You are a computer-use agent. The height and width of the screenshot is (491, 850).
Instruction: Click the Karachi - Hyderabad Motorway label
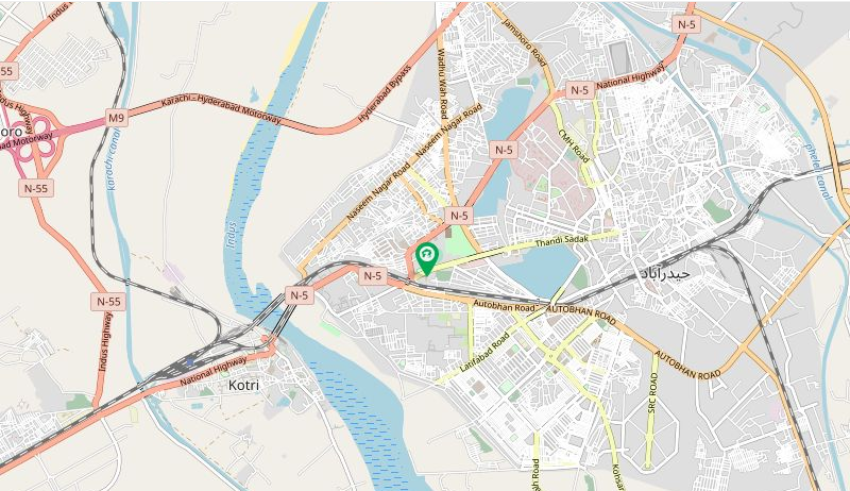pyautogui.click(x=221, y=109)
